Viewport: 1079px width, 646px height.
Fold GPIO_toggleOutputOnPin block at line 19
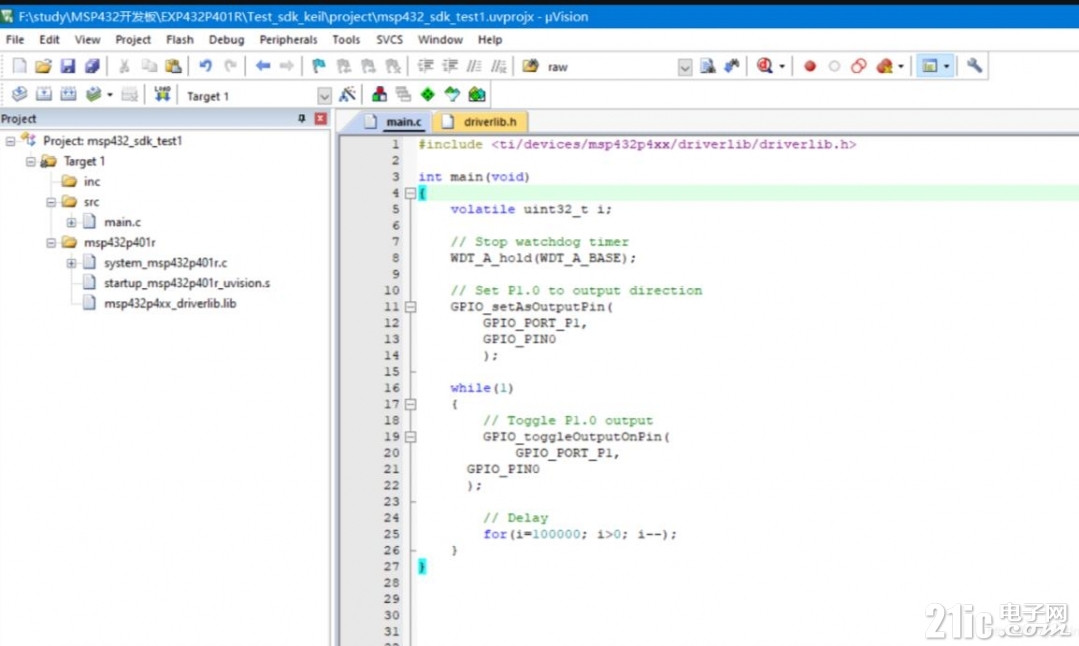click(x=411, y=437)
